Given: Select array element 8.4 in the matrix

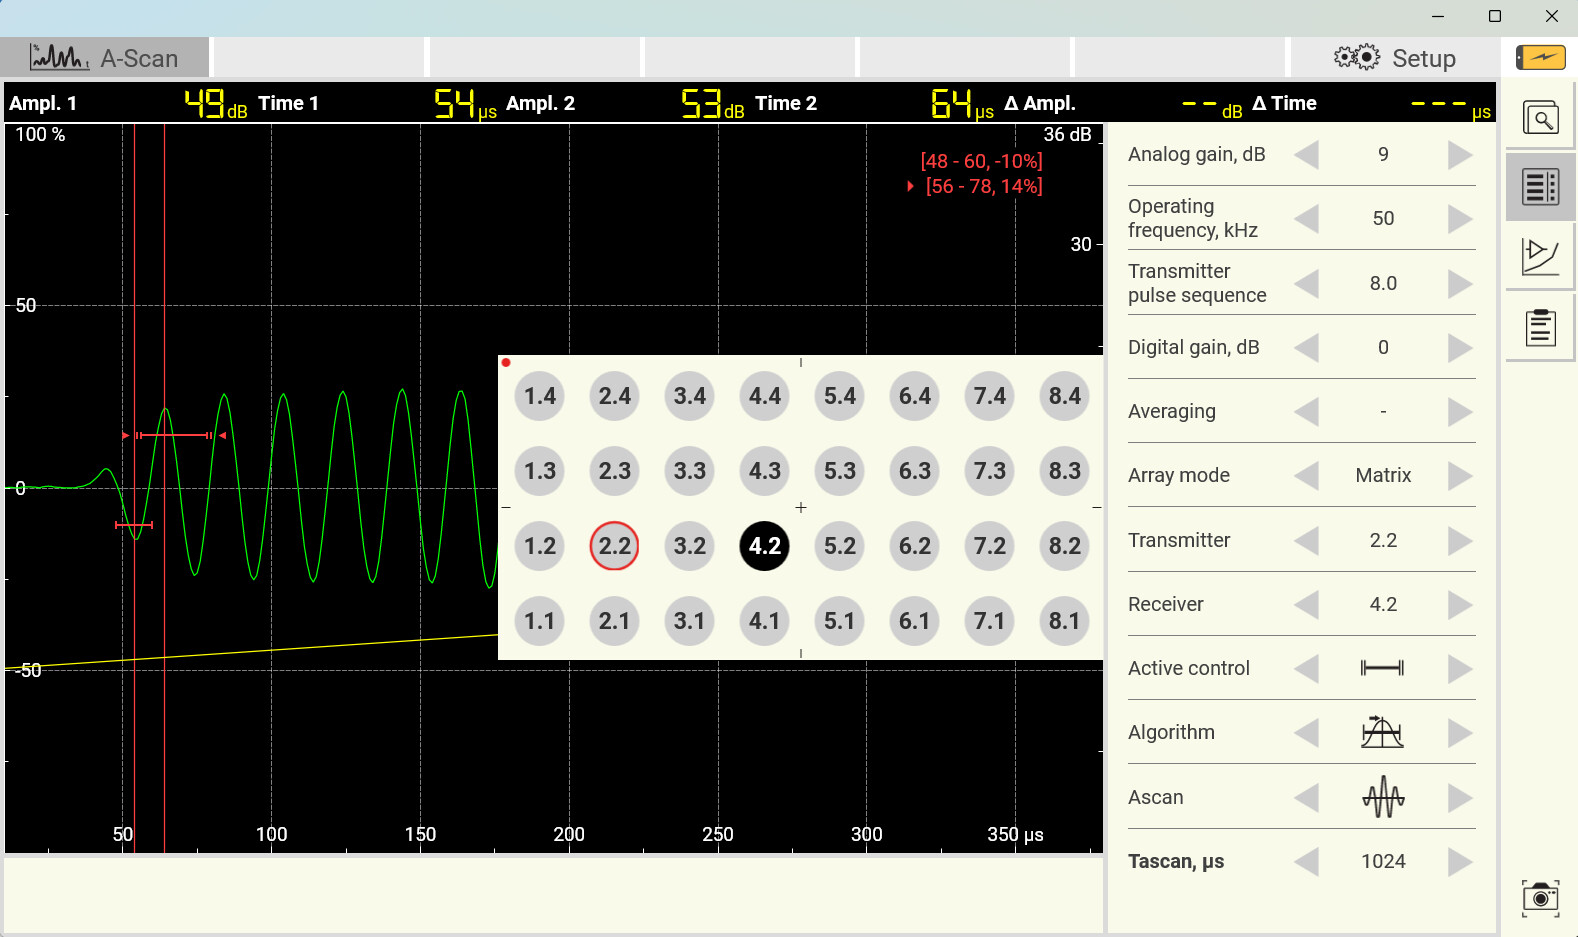Looking at the screenshot, I should tap(1064, 396).
